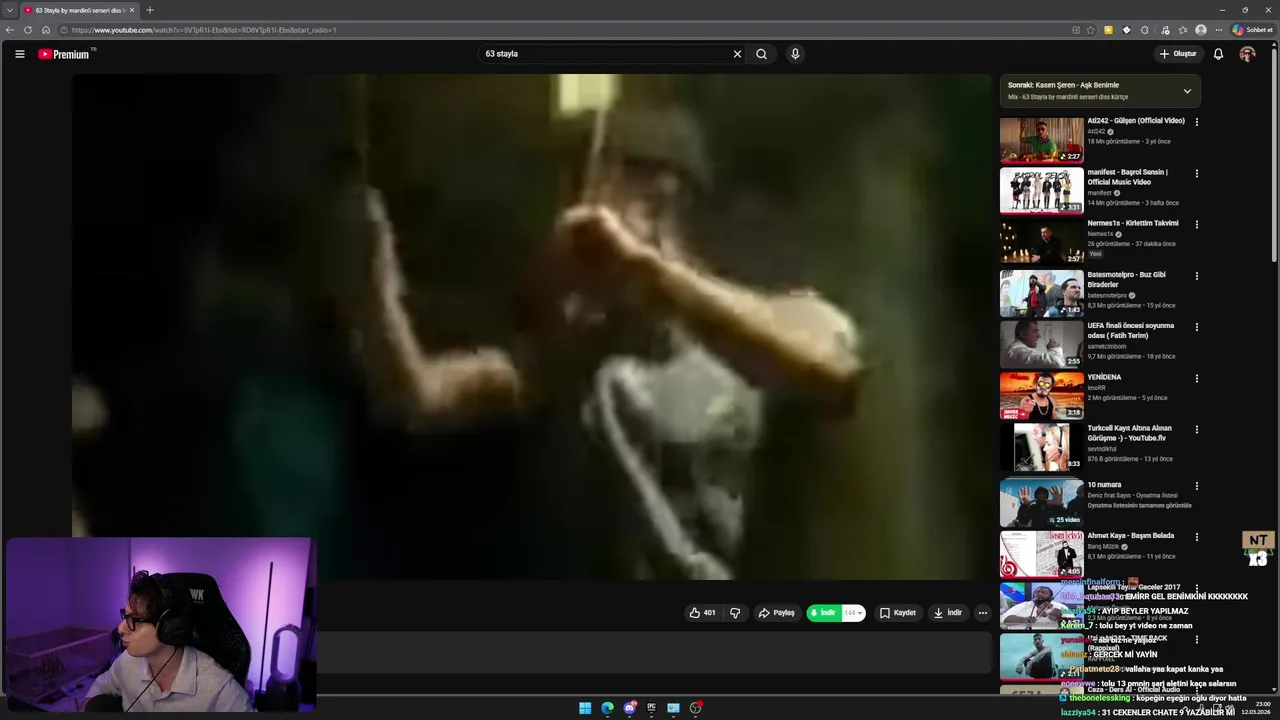Start voice search with microphone
Screen dimensions: 1280x720
pyautogui.click(x=795, y=54)
